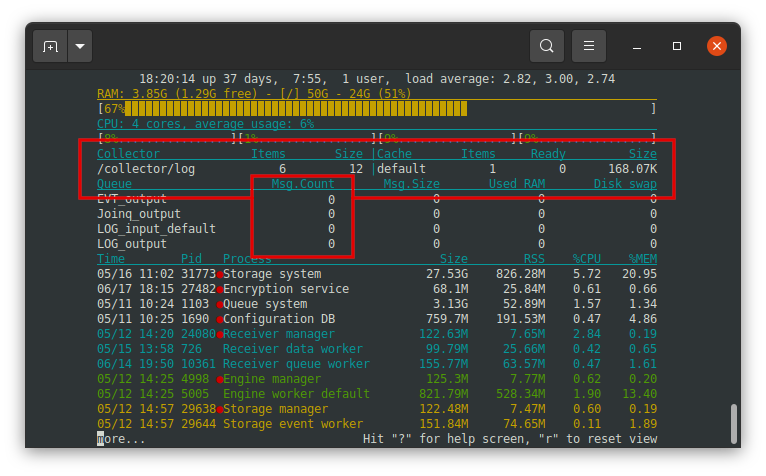The image size is (766, 476).
Task: Click the Storage event worker row
Action: (x=377, y=424)
